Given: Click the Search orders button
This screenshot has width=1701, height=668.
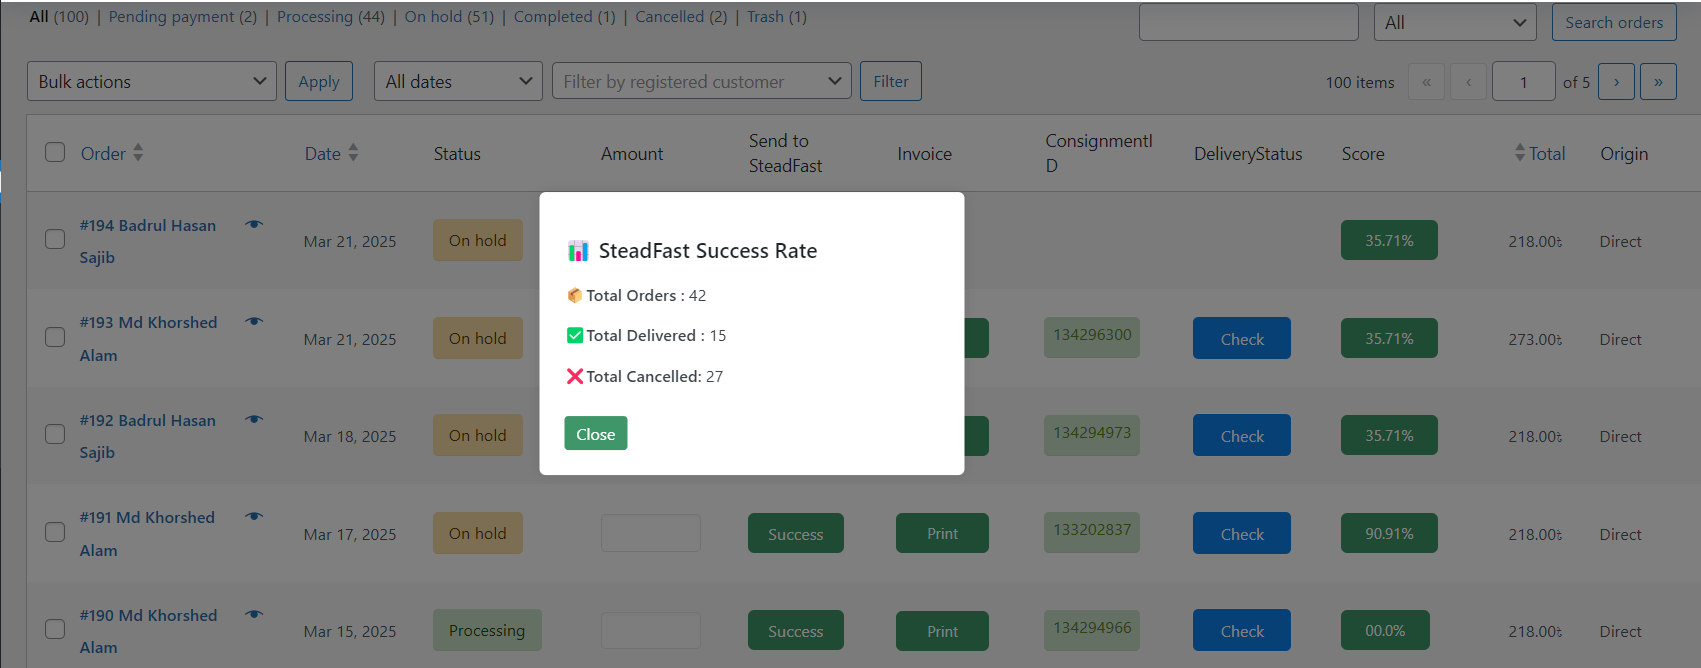Looking at the screenshot, I should click(x=1613, y=23).
